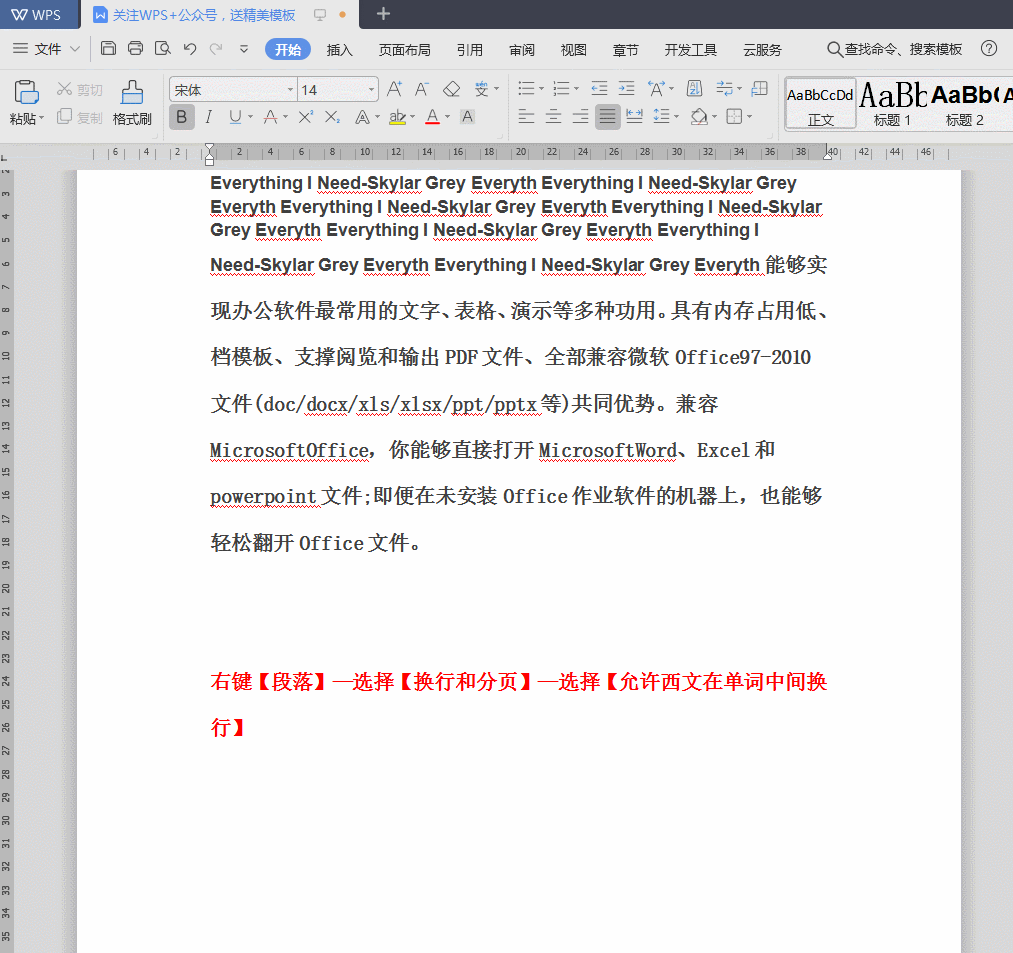This screenshot has height=953, width=1013.
Task: Toggle Bold formatting
Action: 182,117
